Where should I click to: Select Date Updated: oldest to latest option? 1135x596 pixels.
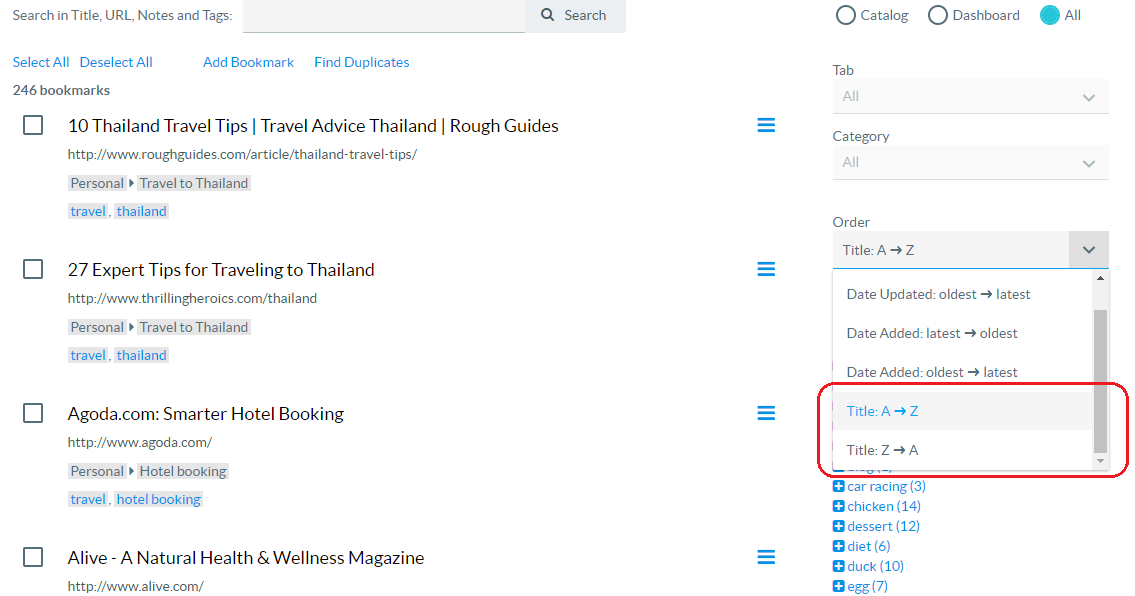[935, 294]
